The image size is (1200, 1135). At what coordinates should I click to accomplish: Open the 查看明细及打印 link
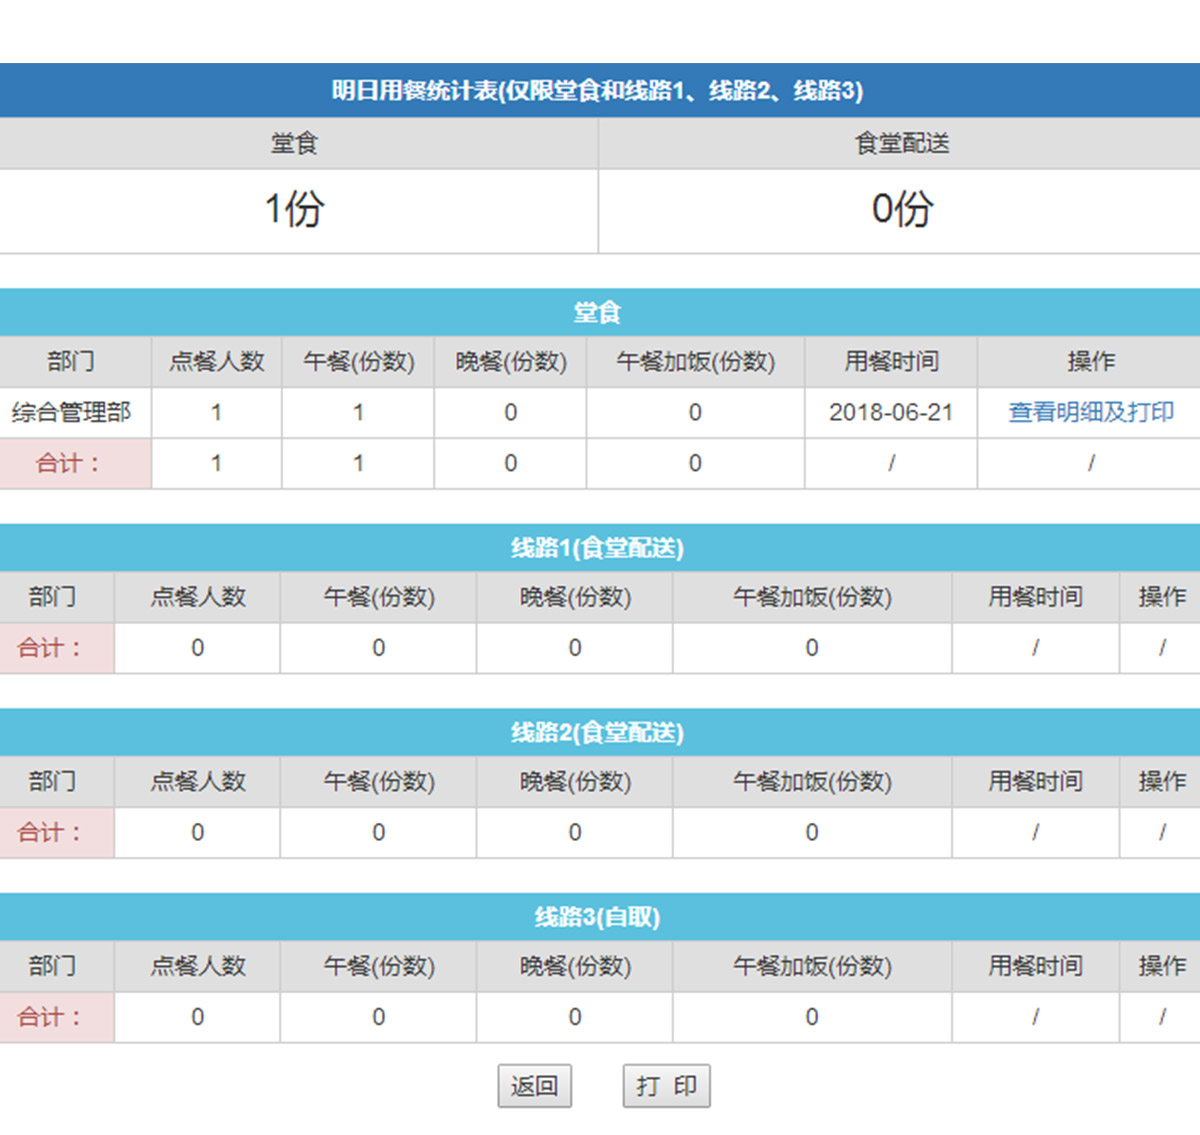(x=1090, y=412)
